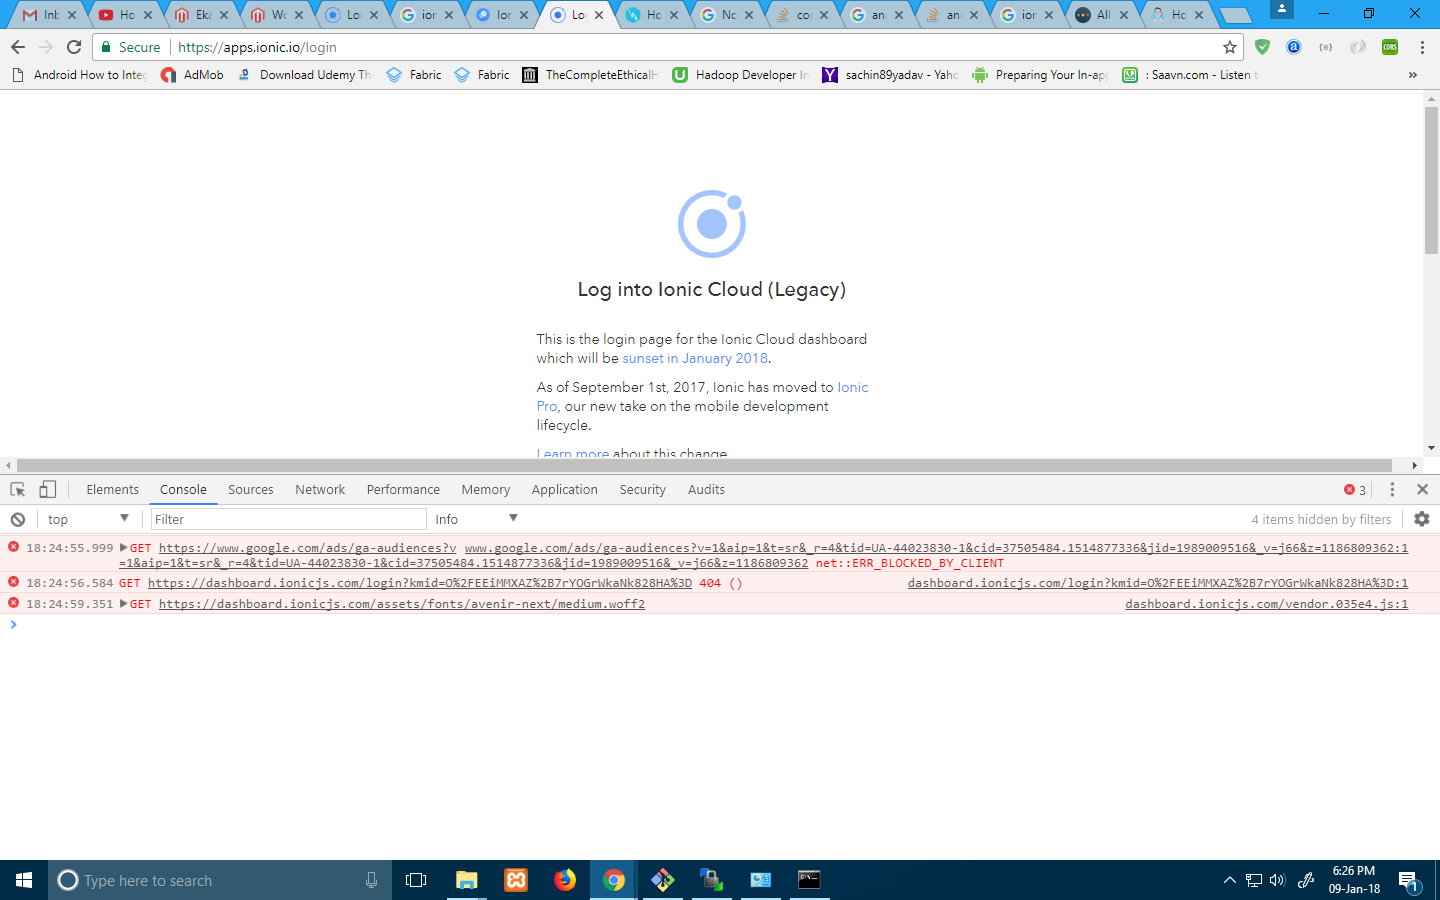
Task: Open the Windows Start menu
Action: coord(24,880)
